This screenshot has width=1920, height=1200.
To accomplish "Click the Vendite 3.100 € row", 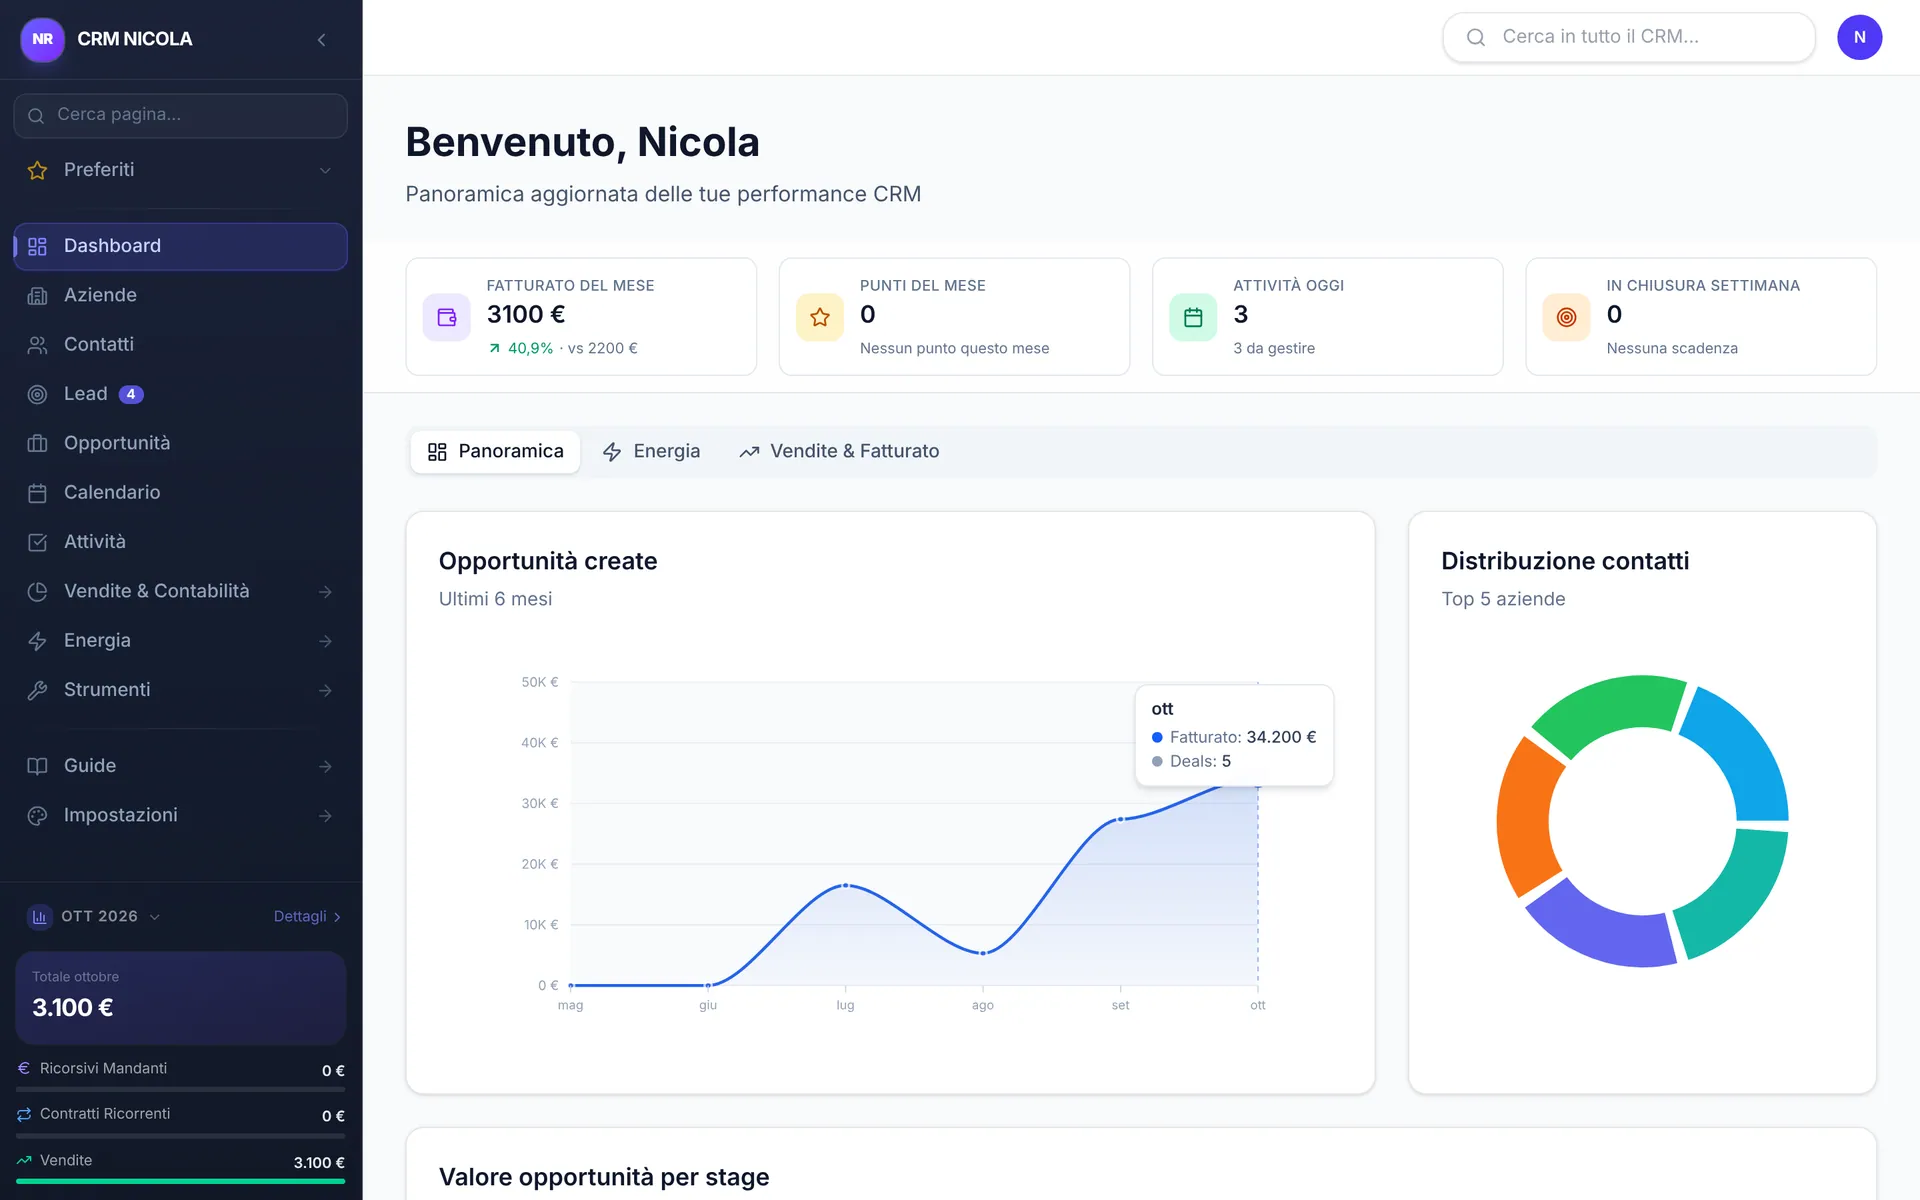I will (x=181, y=1161).
